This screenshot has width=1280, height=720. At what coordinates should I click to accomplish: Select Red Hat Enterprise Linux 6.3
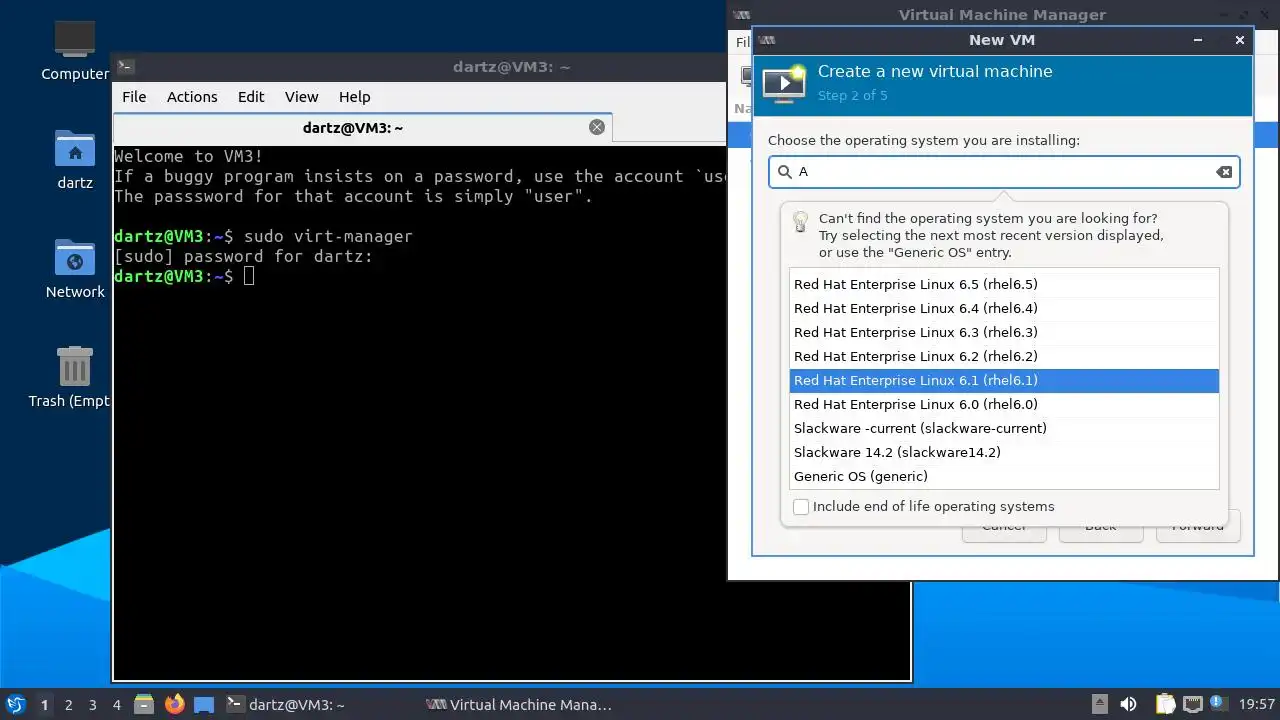click(1004, 332)
